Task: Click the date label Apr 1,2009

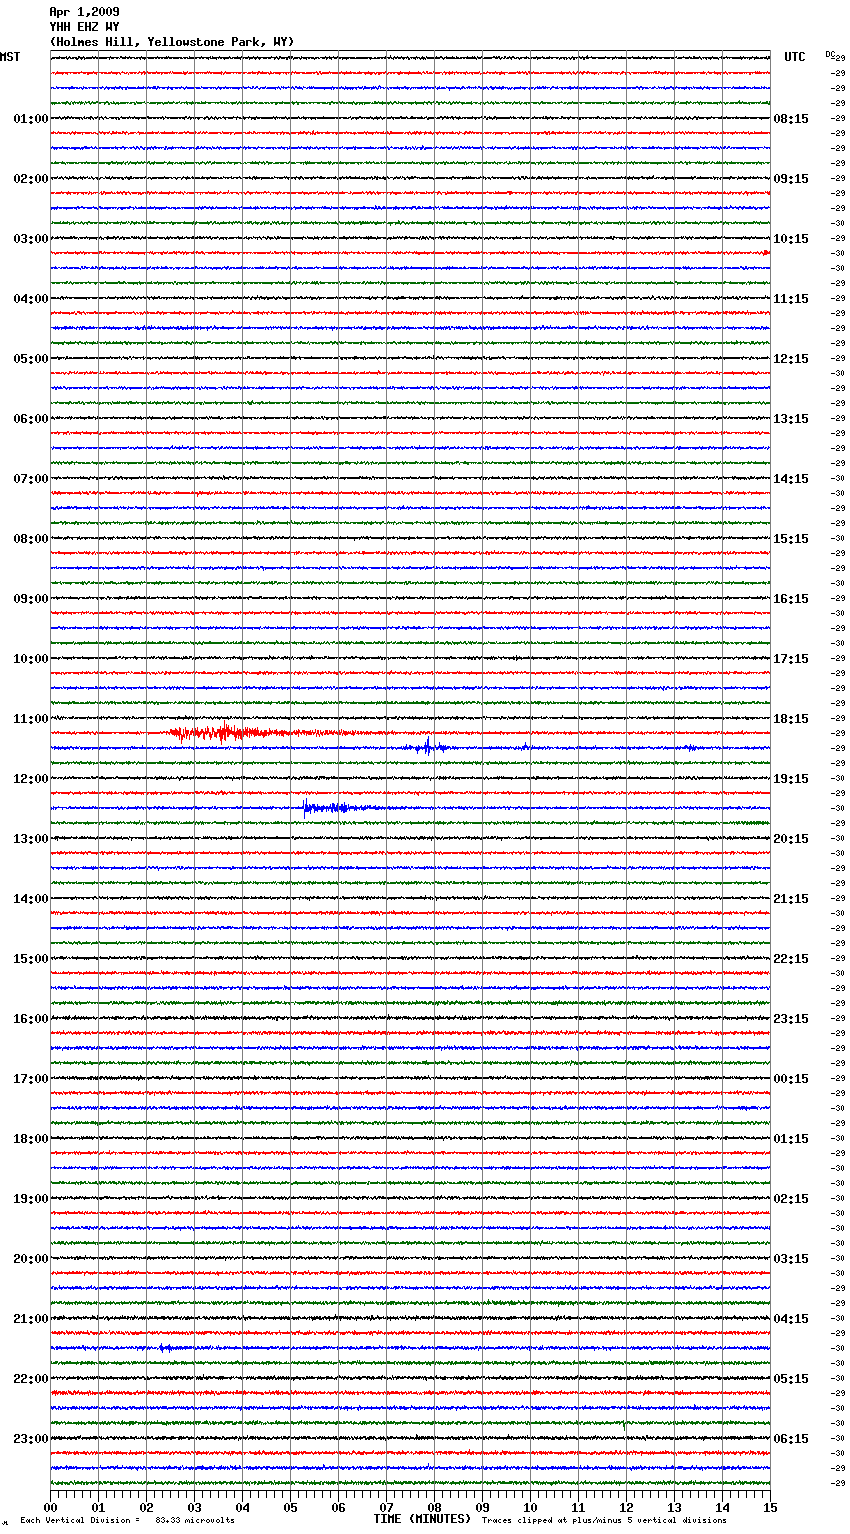Action: pos(84,12)
